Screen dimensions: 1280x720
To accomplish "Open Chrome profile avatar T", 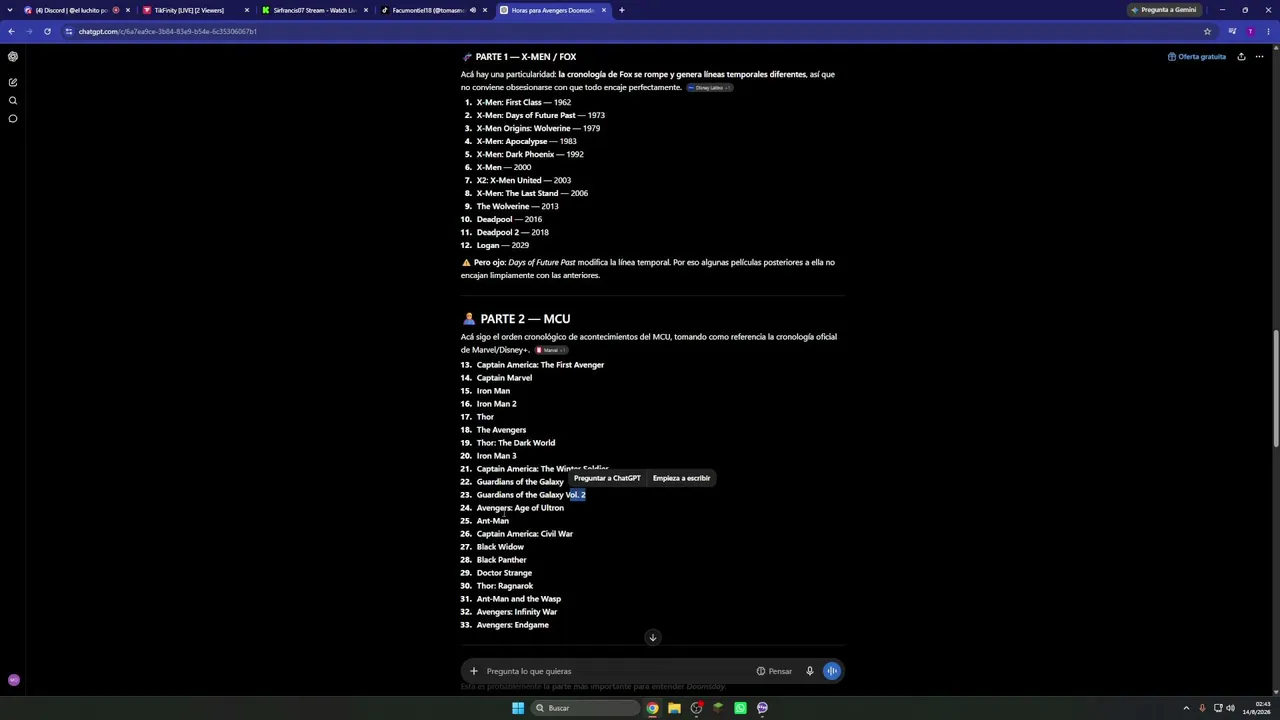I will pos(1250,31).
